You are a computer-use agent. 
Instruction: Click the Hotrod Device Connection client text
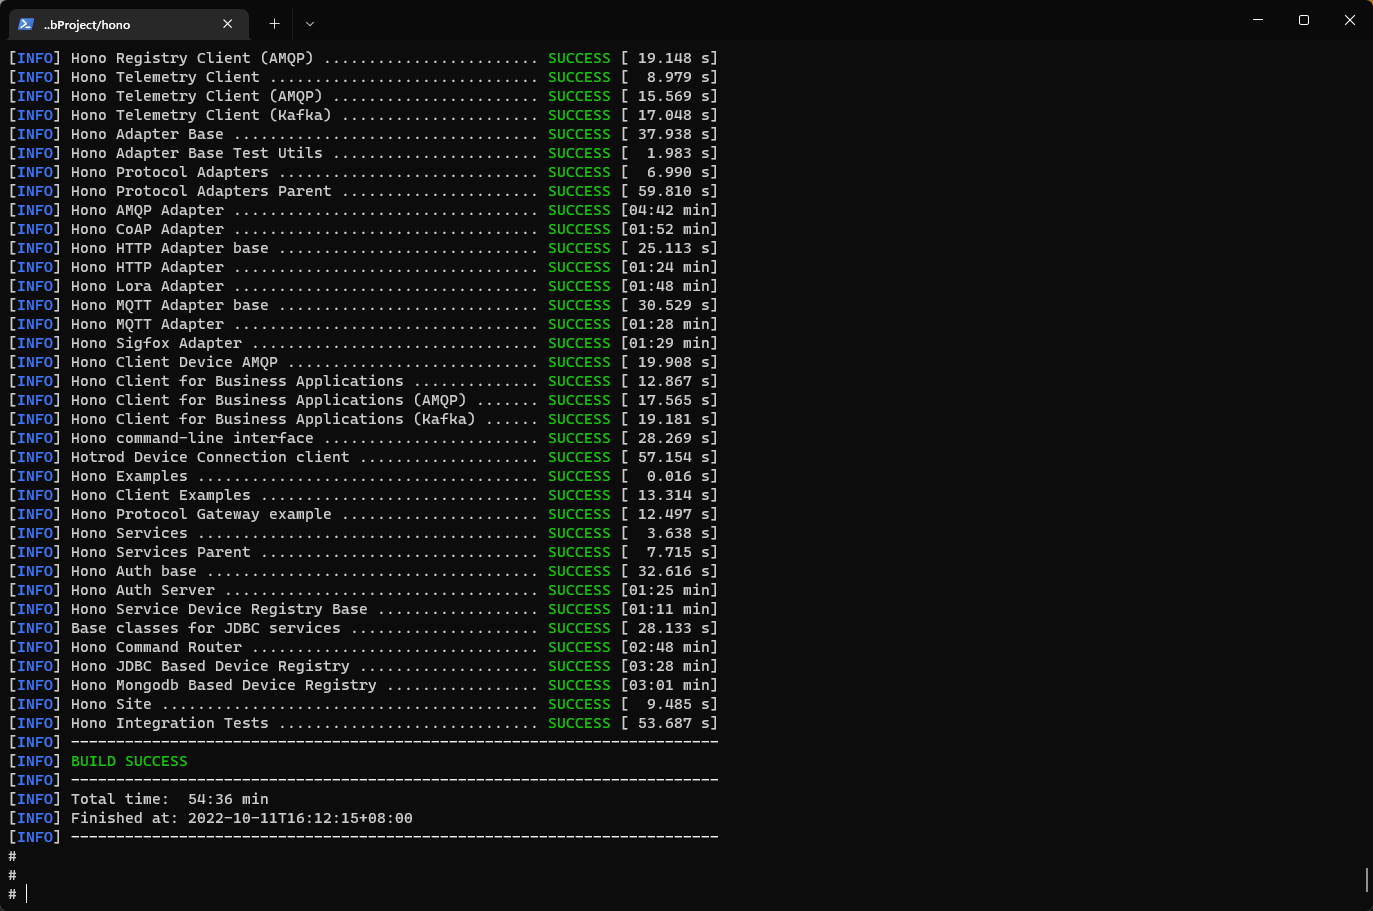pyautogui.click(x=210, y=457)
